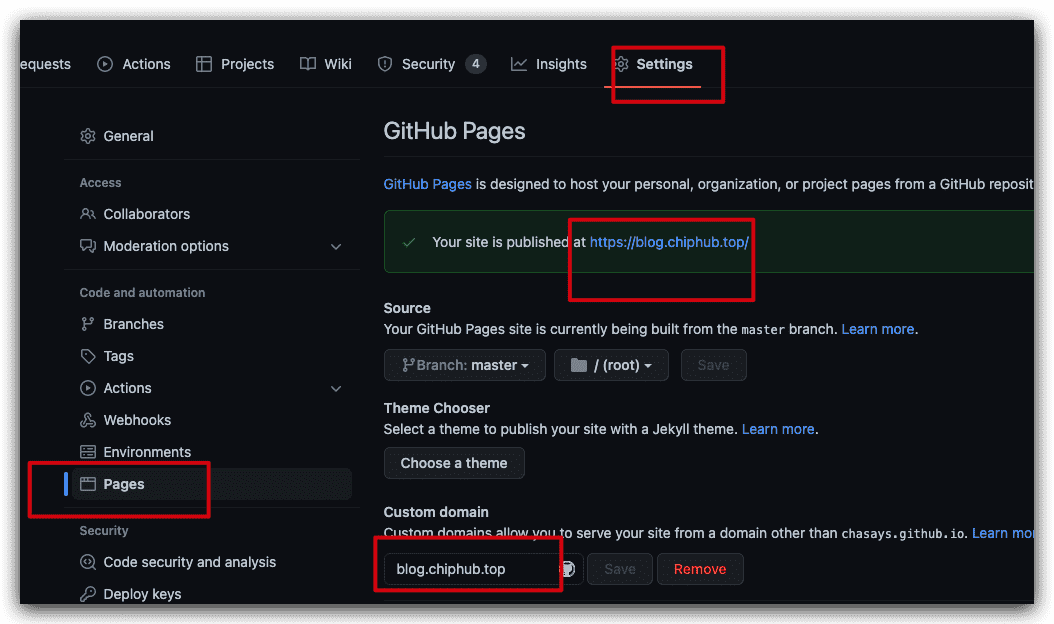Click the Branches git-branch icon
1054x624 pixels.
88,324
